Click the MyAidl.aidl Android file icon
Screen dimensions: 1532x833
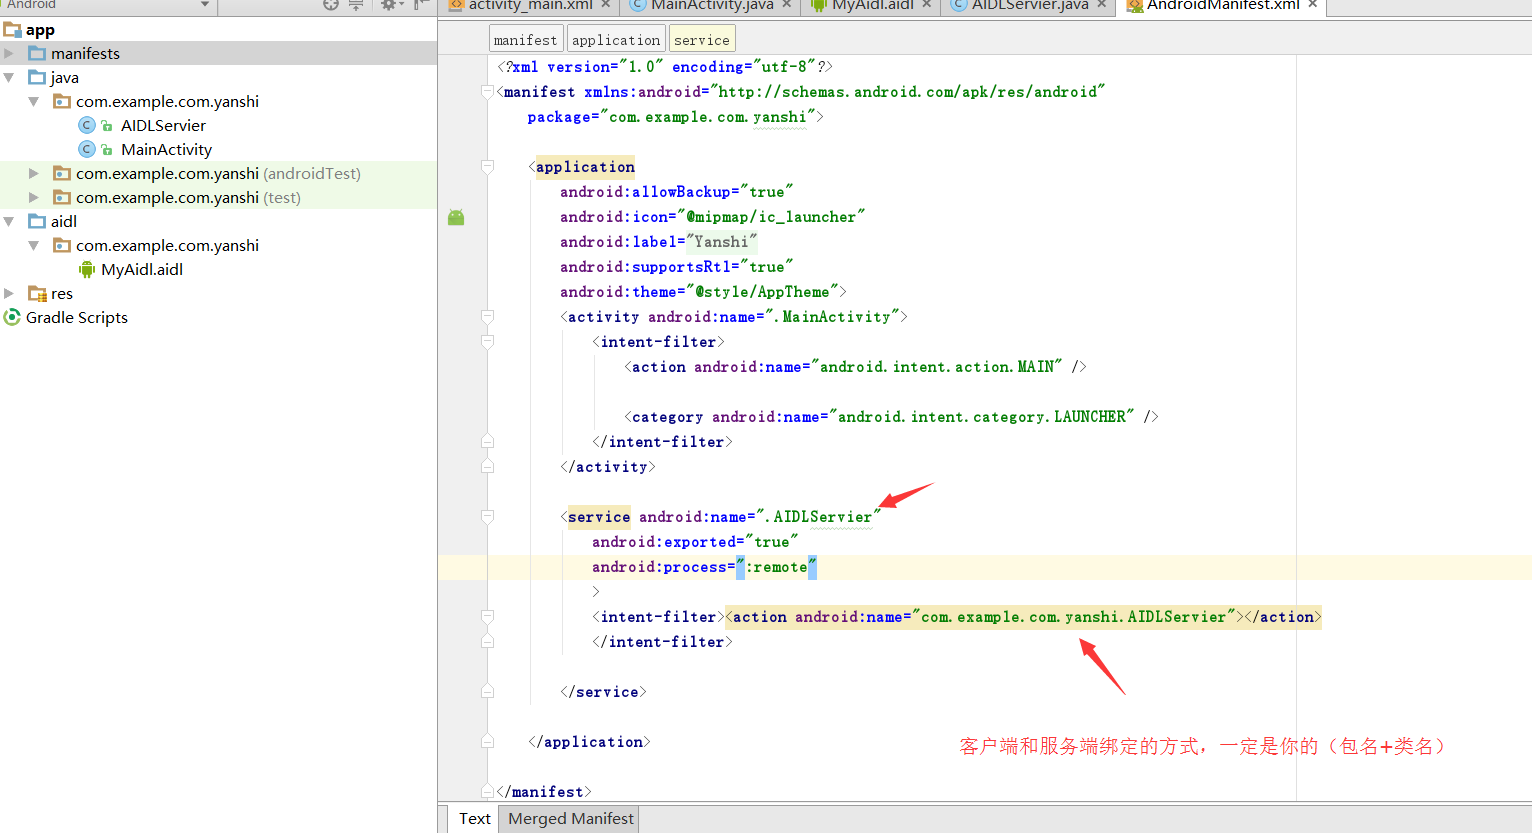(87, 269)
